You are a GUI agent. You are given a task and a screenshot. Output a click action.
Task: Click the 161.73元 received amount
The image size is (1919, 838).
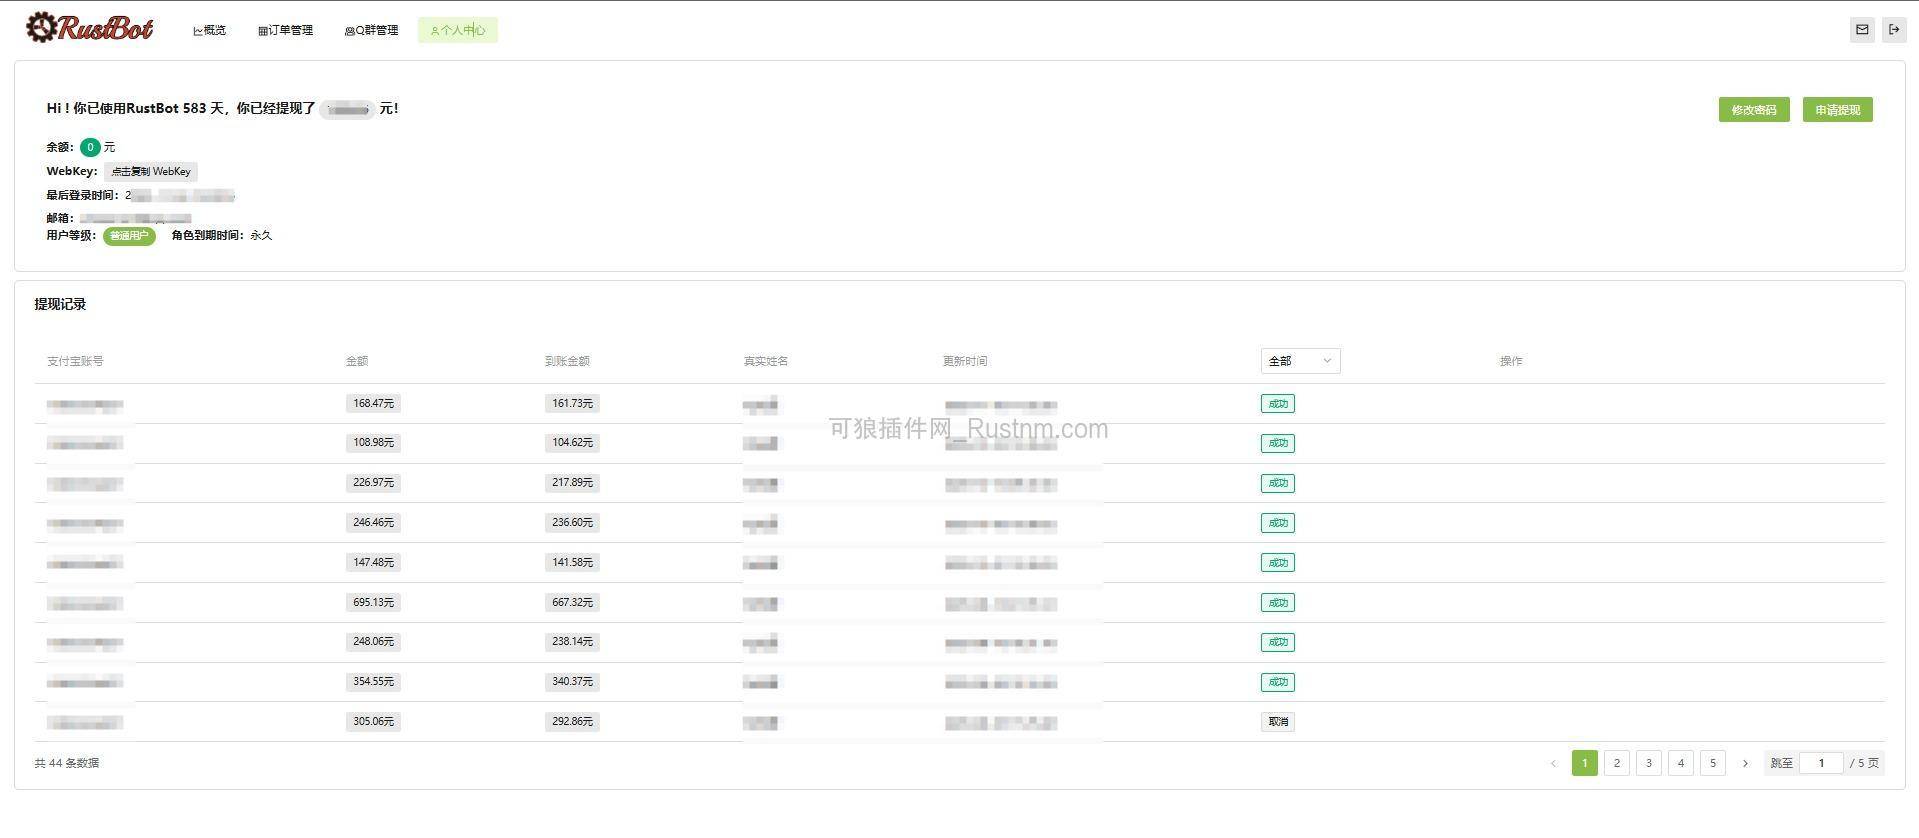[x=572, y=404]
